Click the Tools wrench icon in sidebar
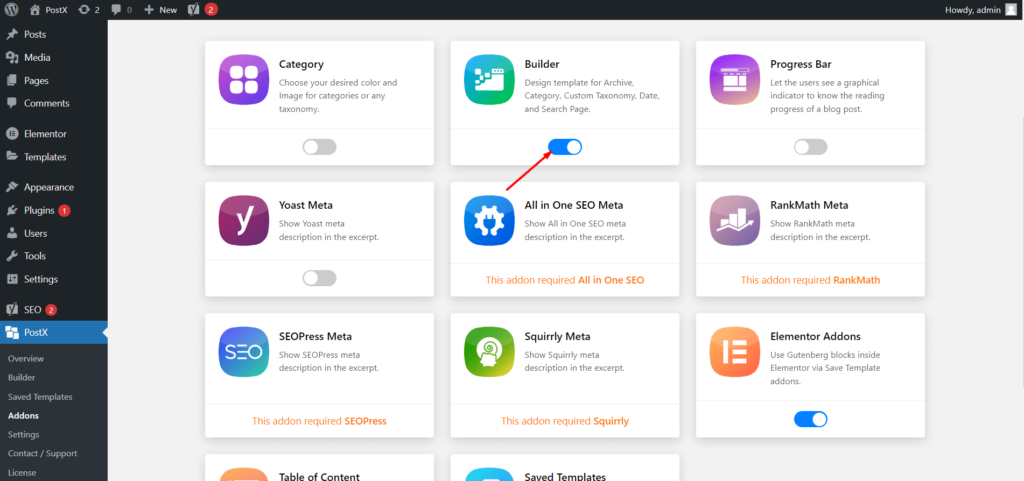This screenshot has width=1024, height=481. [12, 256]
